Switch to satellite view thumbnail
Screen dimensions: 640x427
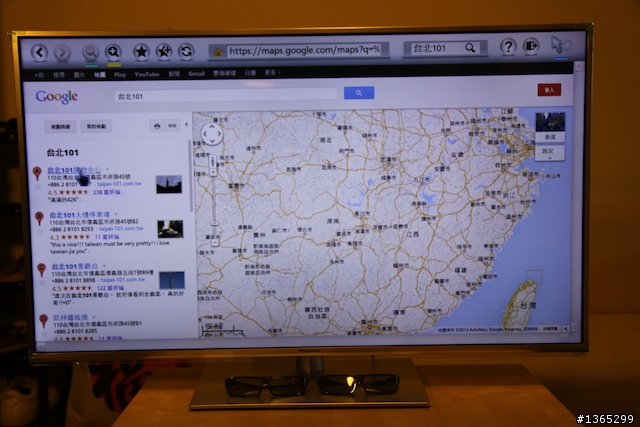pyautogui.click(x=550, y=127)
